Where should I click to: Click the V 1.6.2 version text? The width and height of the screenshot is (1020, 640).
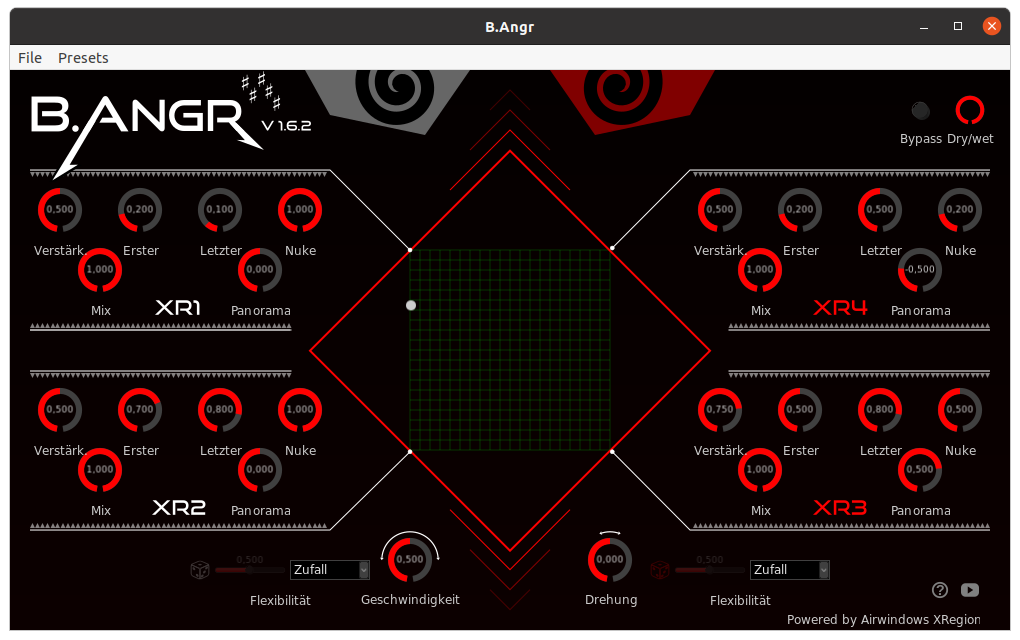[x=286, y=126]
